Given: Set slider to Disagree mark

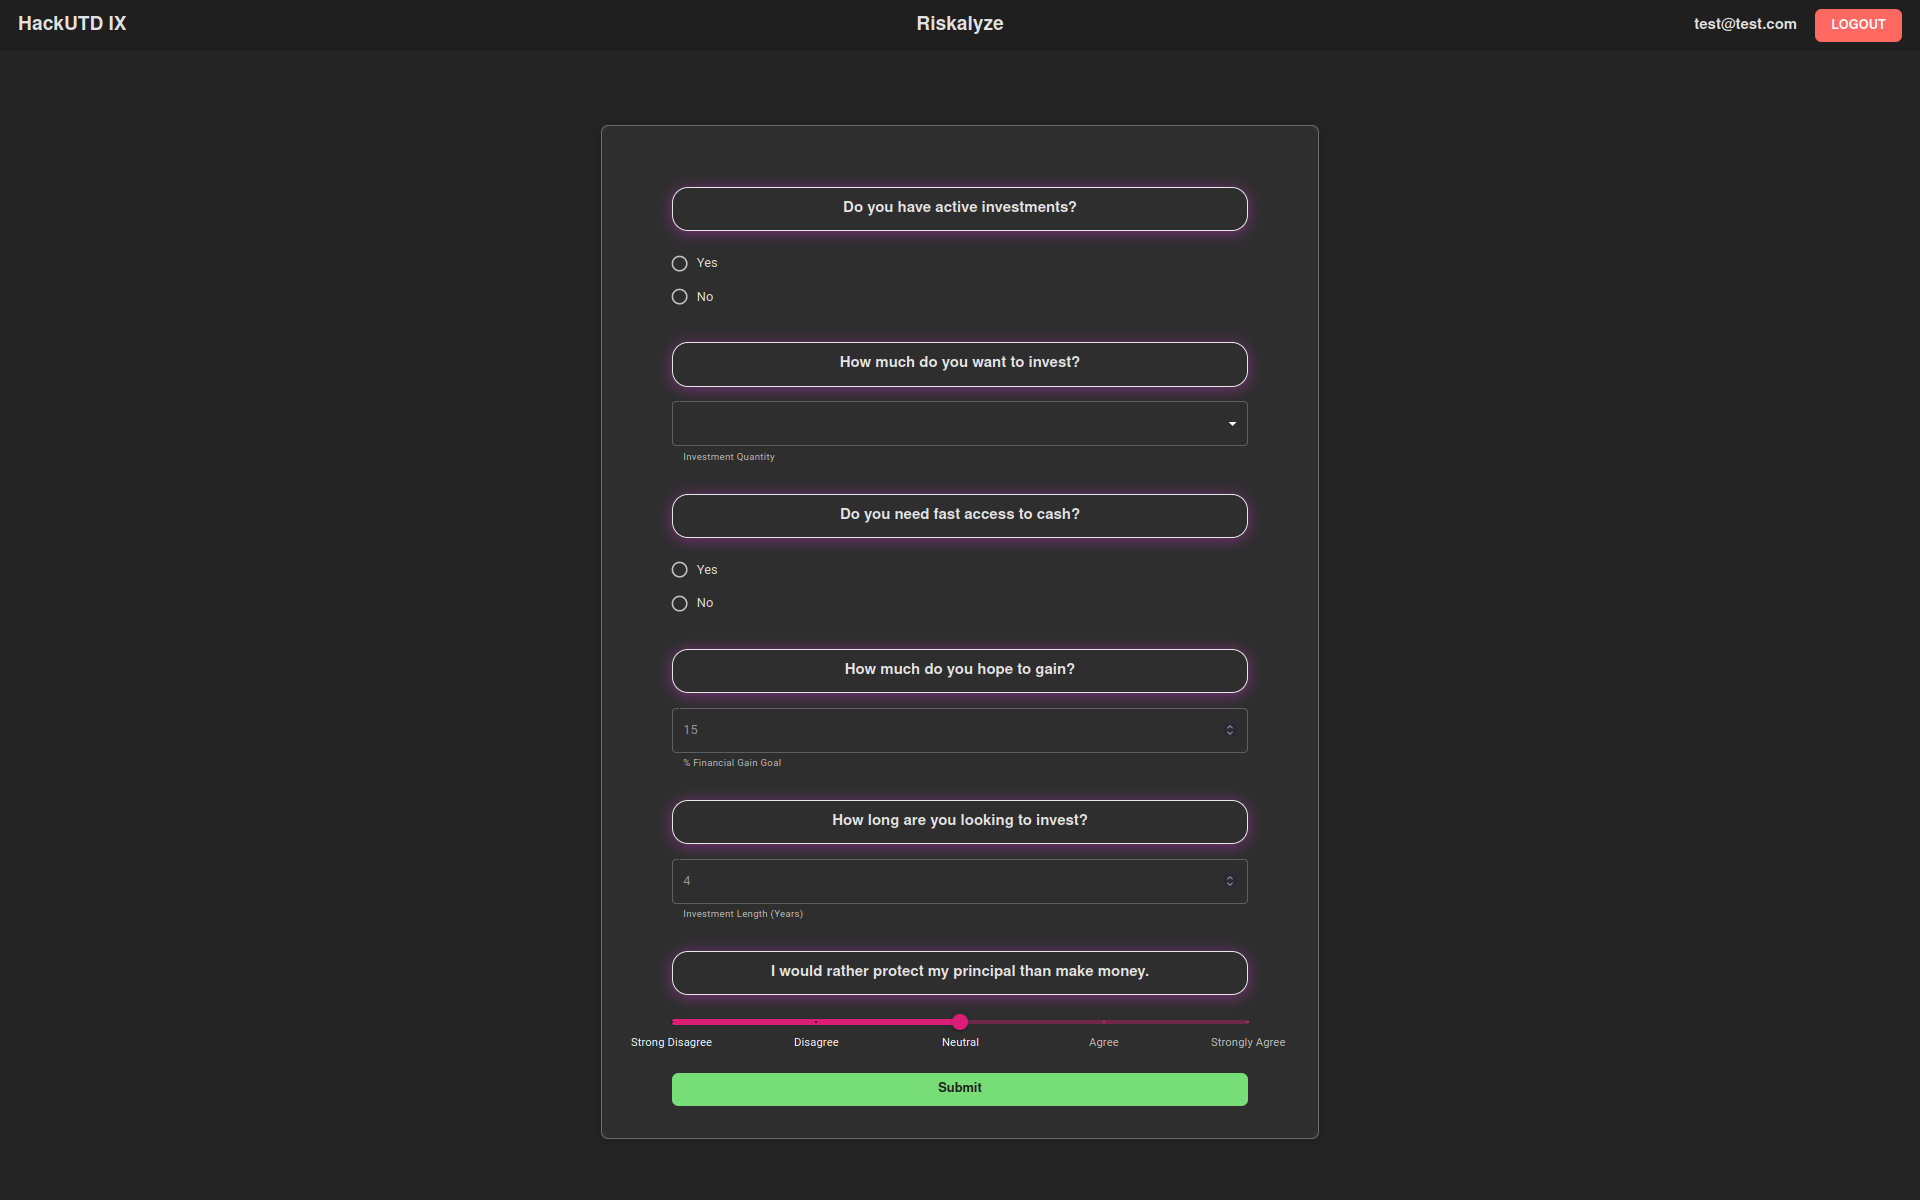Looking at the screenshot, I should coord(816,1022).
